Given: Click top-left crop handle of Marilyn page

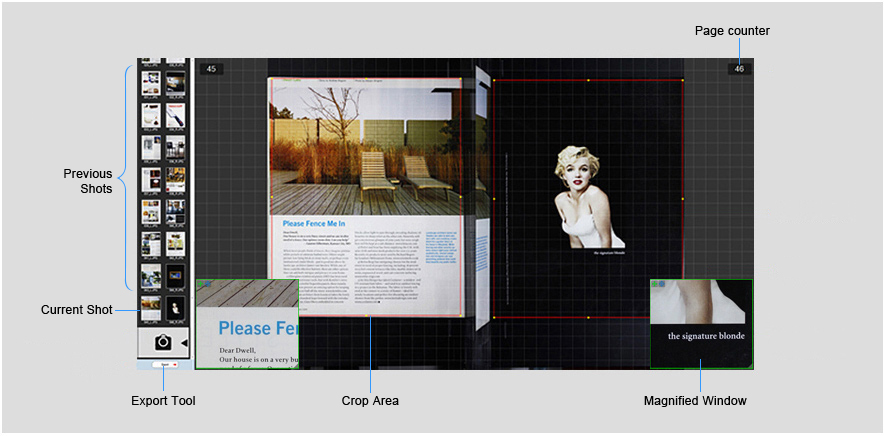Looking at the screenshot, I should pos(494,81).
